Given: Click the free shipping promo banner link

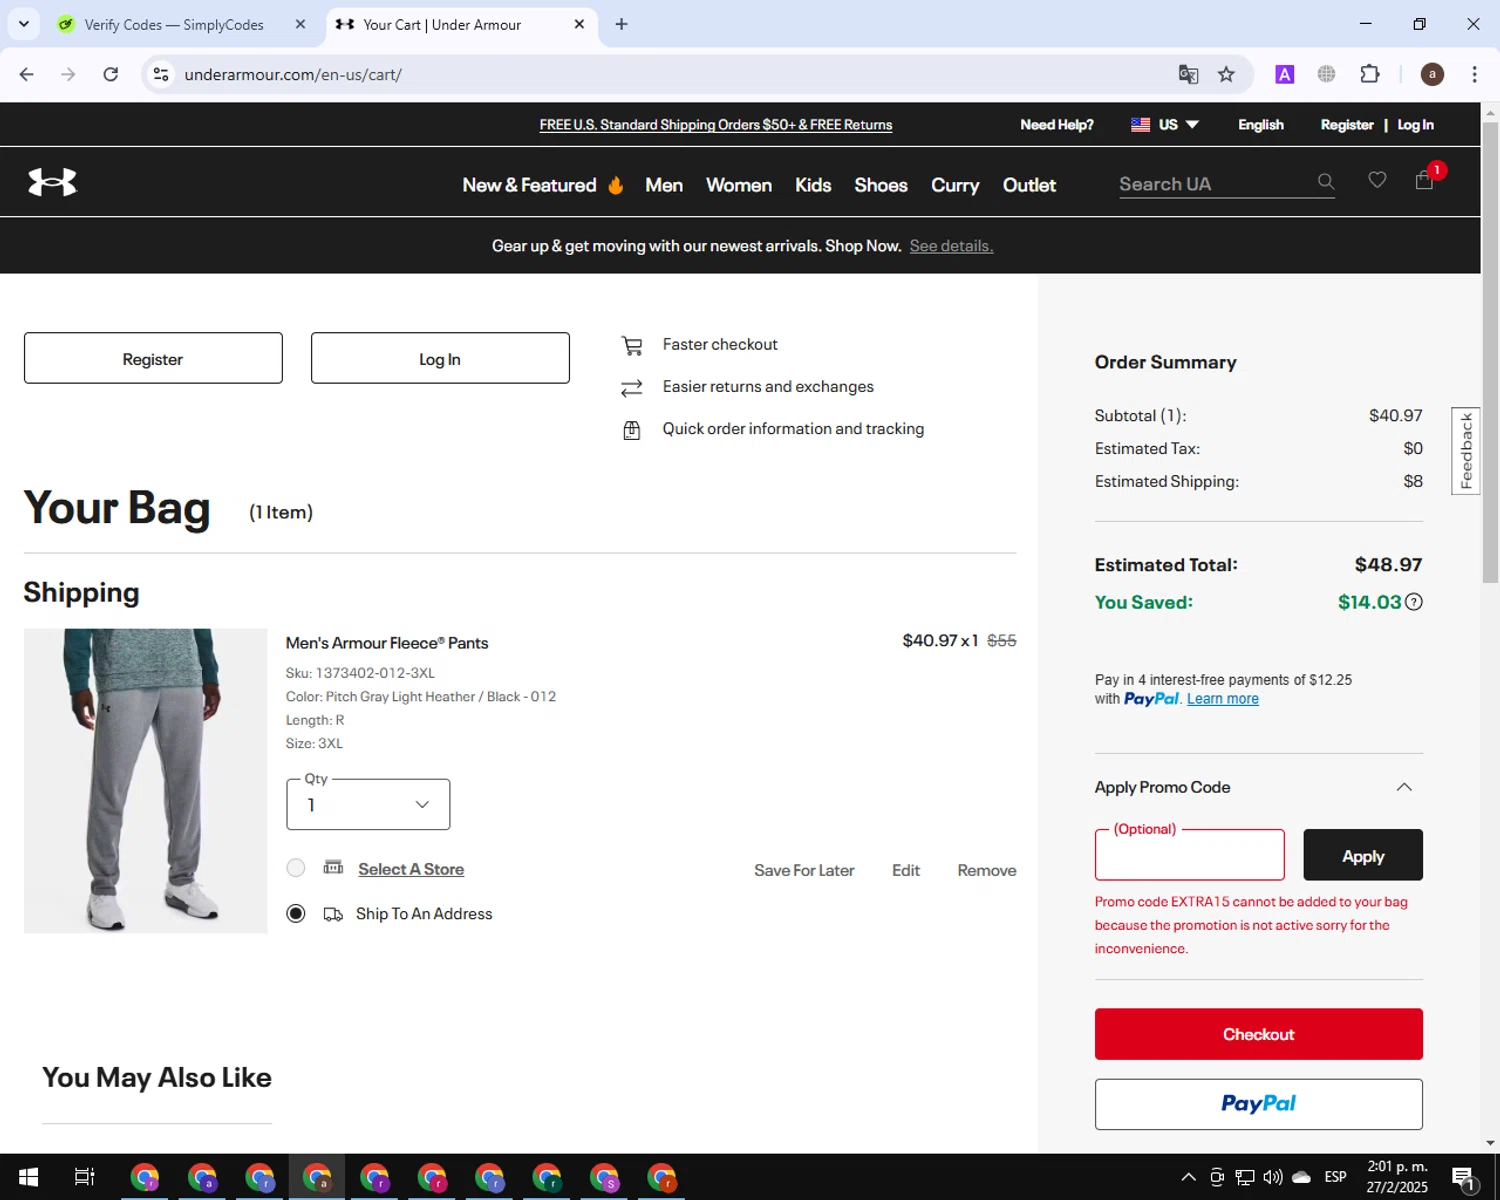Looking at the screenshot, I should (x=716, y=125).
